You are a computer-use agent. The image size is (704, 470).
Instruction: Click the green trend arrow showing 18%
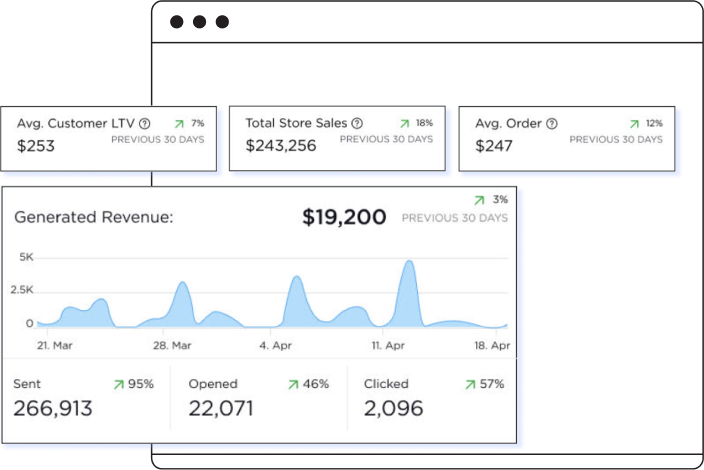pos(405,124)
